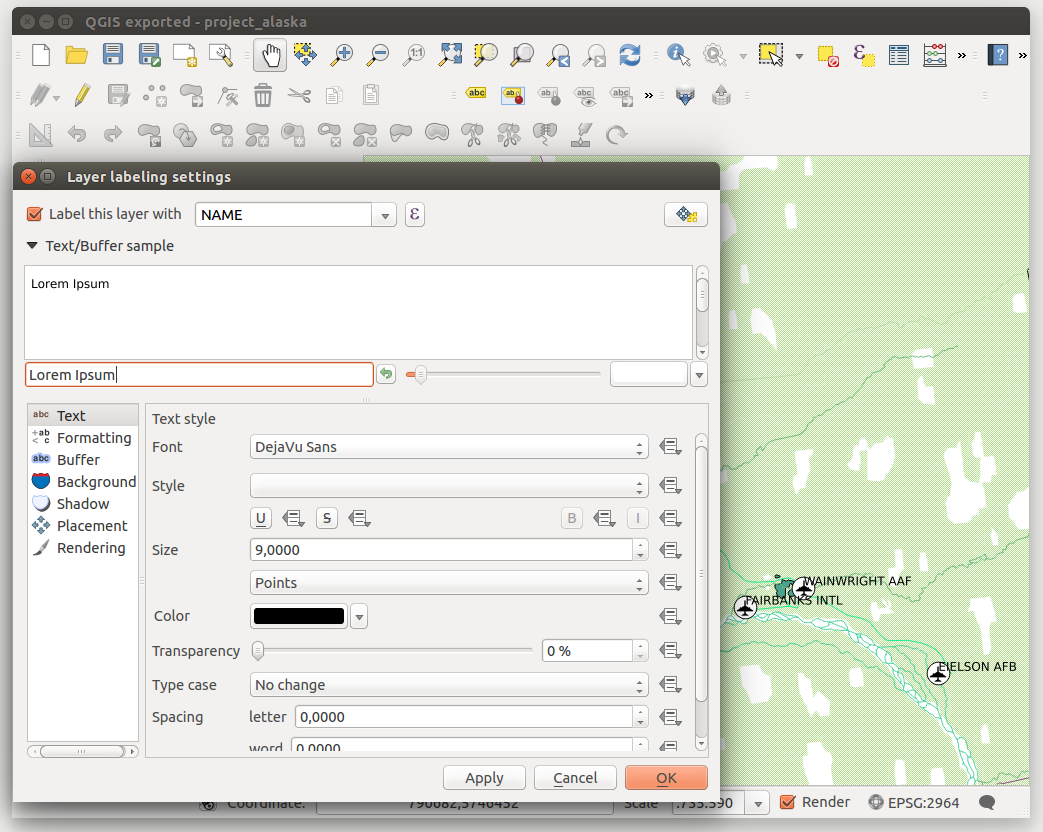
Task: Click the Zoom In magnifier tool
Action: click(342, 55)
